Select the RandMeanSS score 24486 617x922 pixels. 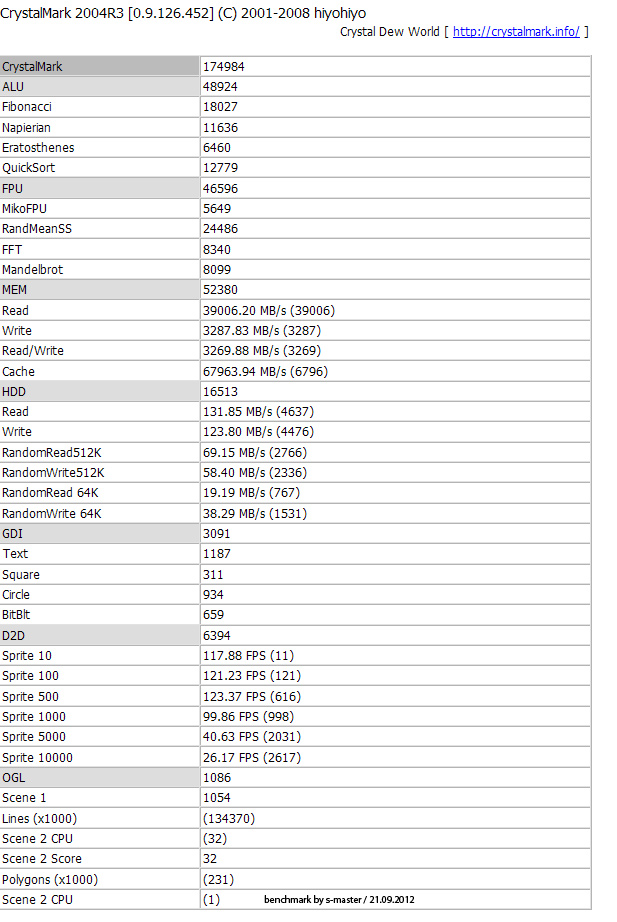pyautogui.click(x=221, y=229)
